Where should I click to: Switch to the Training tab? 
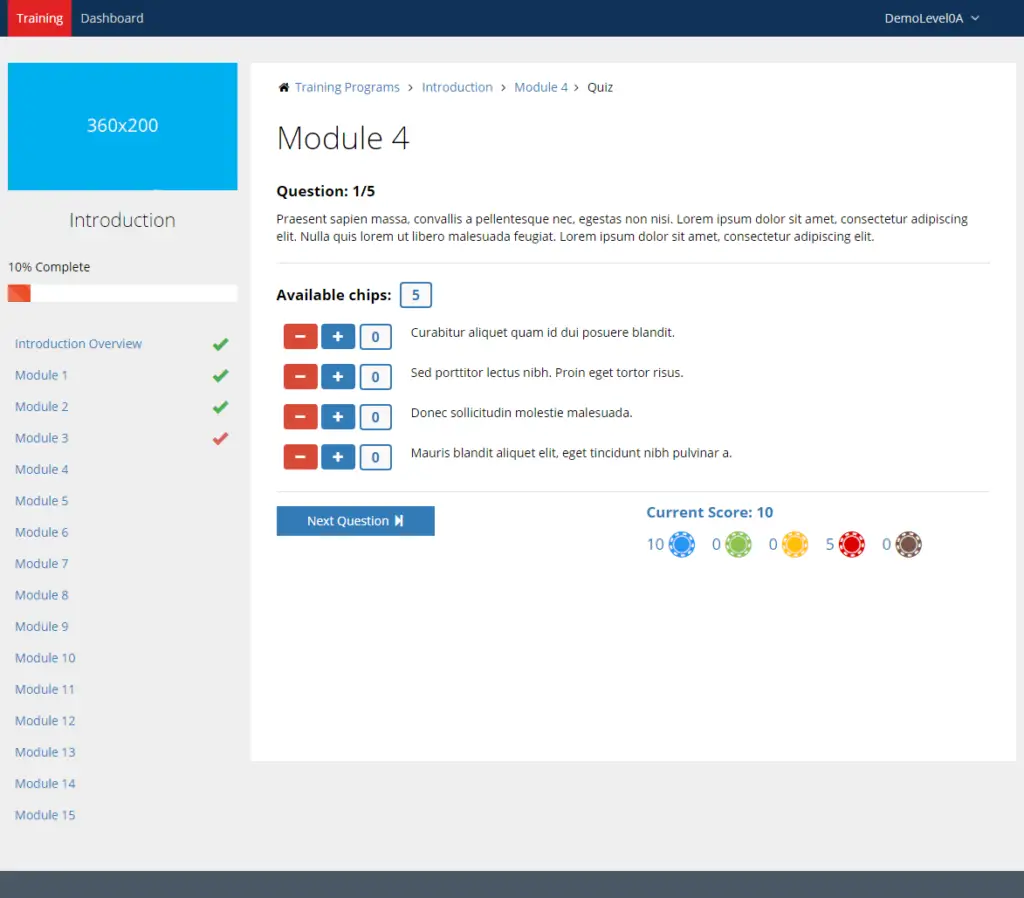40,18
